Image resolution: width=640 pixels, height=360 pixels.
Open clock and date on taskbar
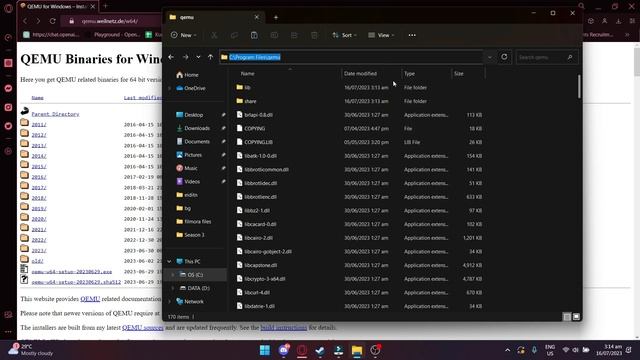[609, 350]
